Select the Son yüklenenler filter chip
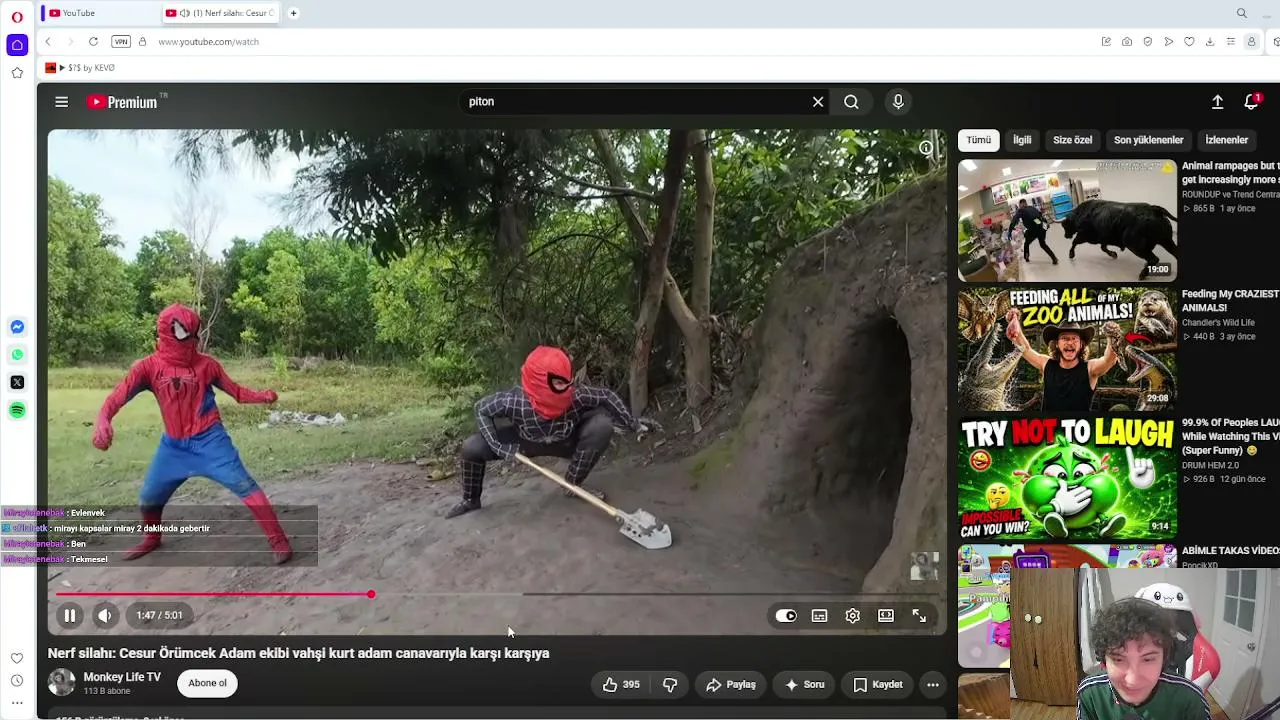Screen dimensions: 1280x720 coord(1149,140)
